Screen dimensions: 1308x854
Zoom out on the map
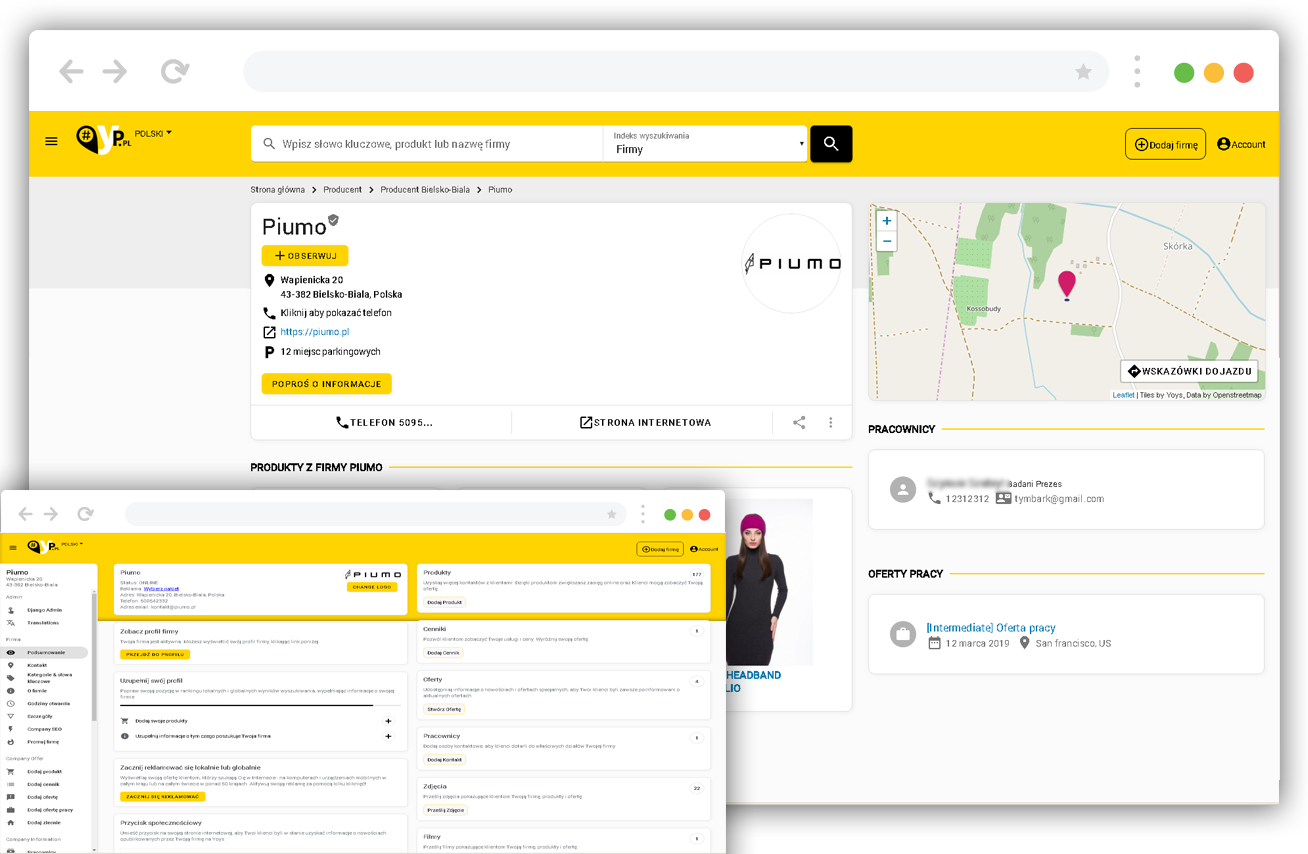(x=886, y=241)
